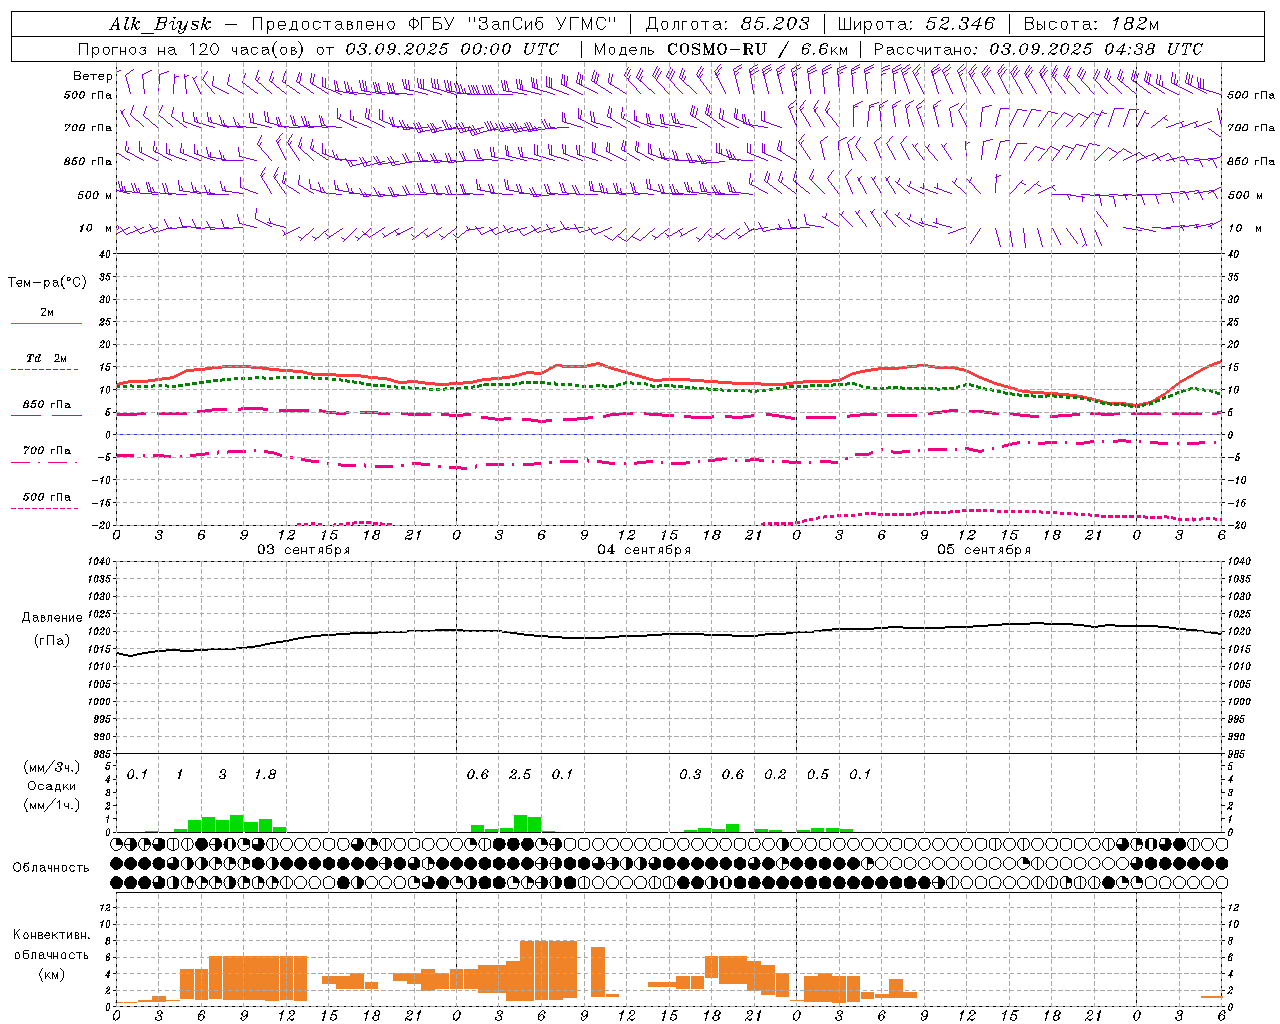Click the Рассчитано: 03.09.2025 04:38 UTC text

[1038, 49]
